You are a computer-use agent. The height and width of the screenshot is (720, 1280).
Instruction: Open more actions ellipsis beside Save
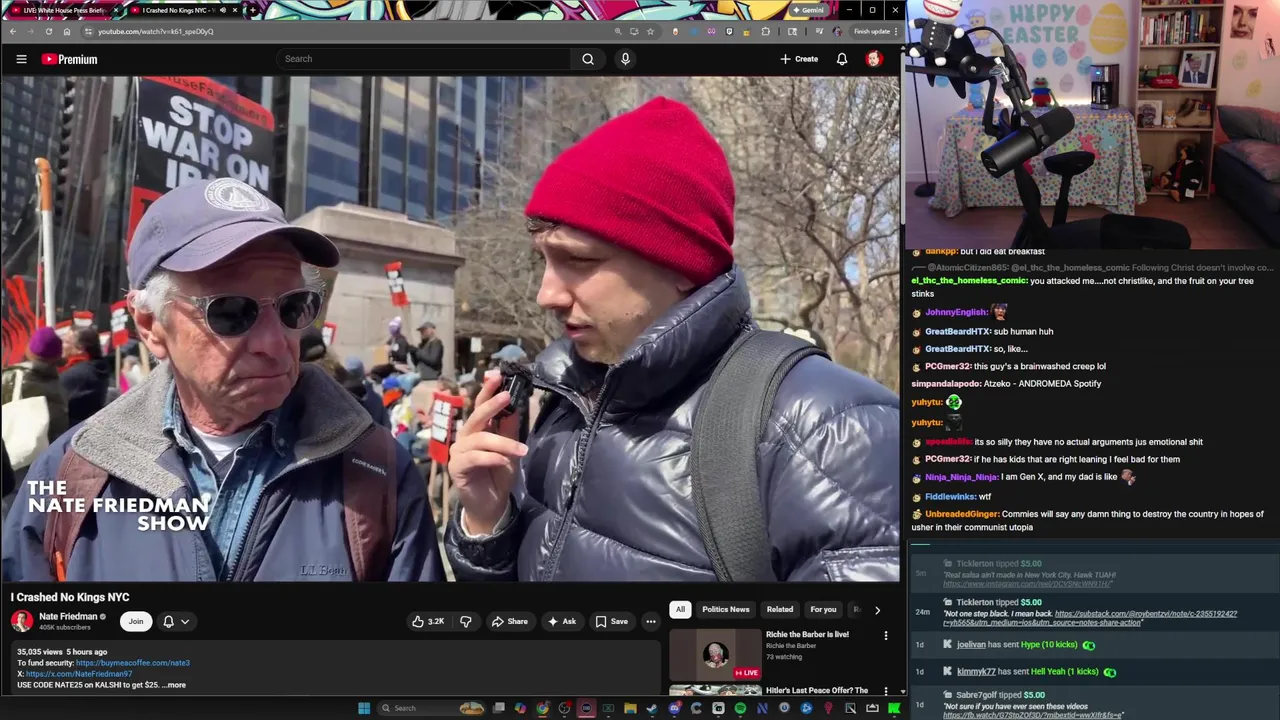click(x=650, y=622)
